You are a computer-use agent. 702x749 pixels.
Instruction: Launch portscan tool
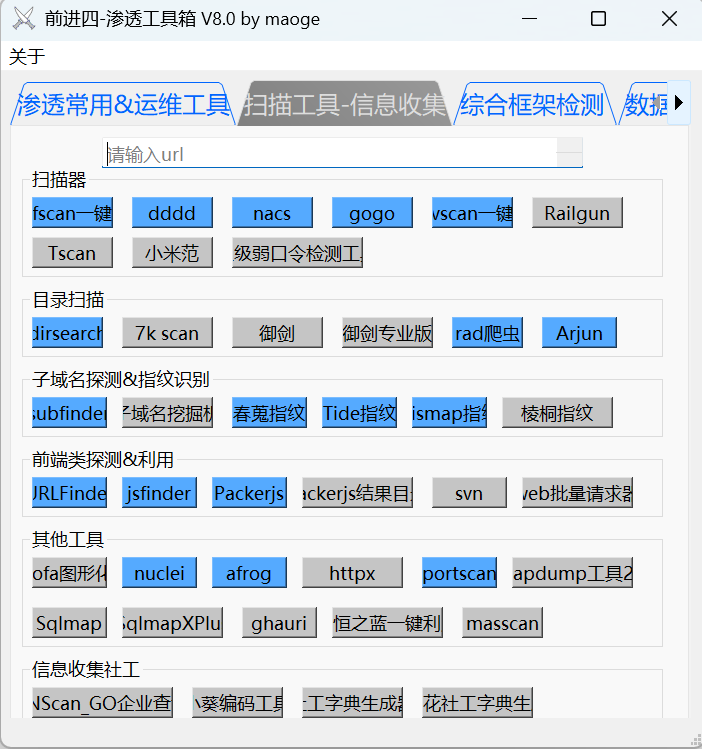(459, 572)
